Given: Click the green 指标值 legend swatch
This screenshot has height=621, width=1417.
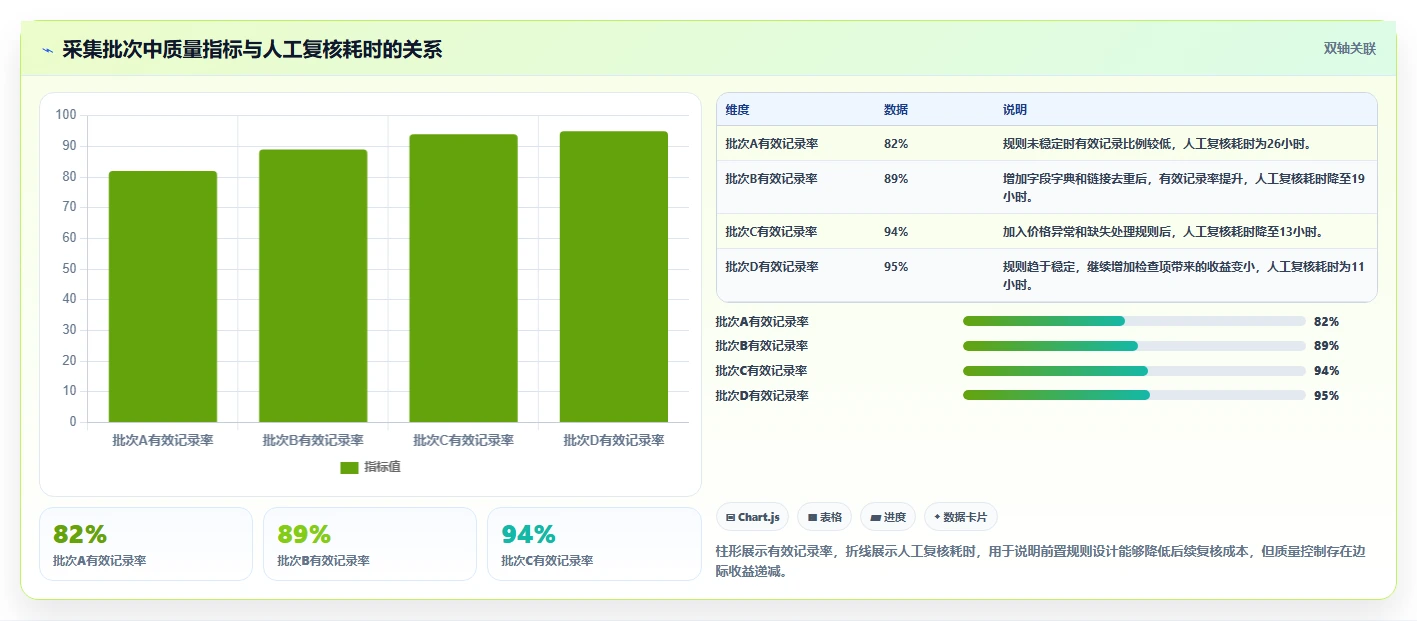Looking at the screenshot, I should click(x=349, y=468).
